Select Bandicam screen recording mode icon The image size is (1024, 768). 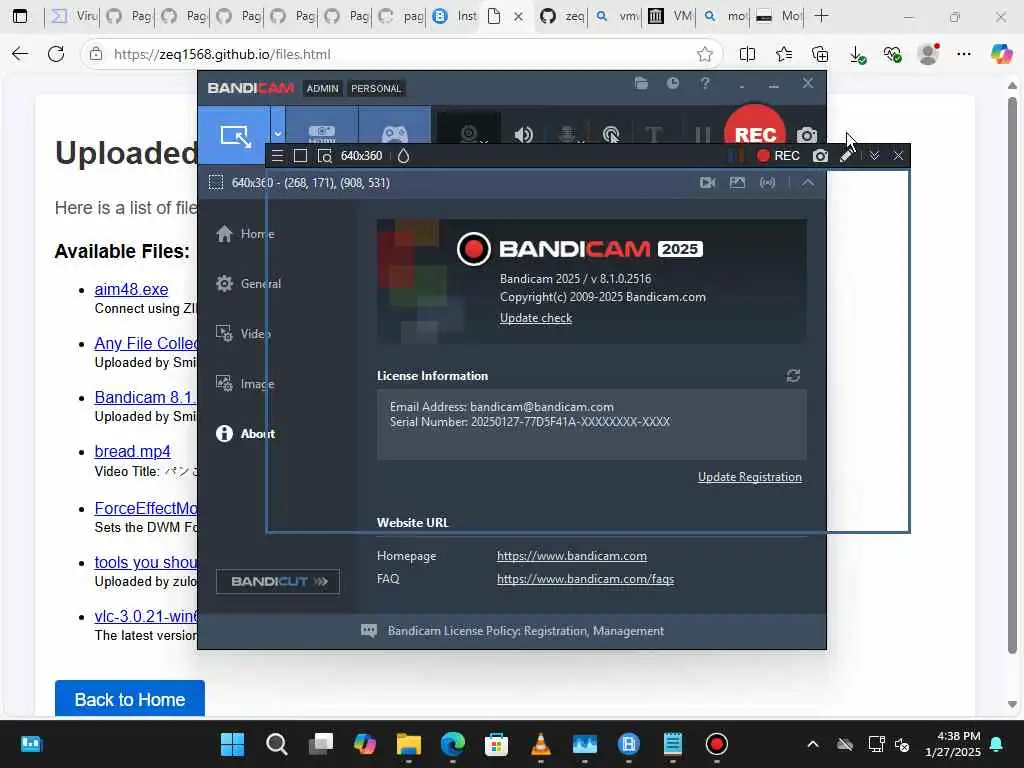[235, 135]
